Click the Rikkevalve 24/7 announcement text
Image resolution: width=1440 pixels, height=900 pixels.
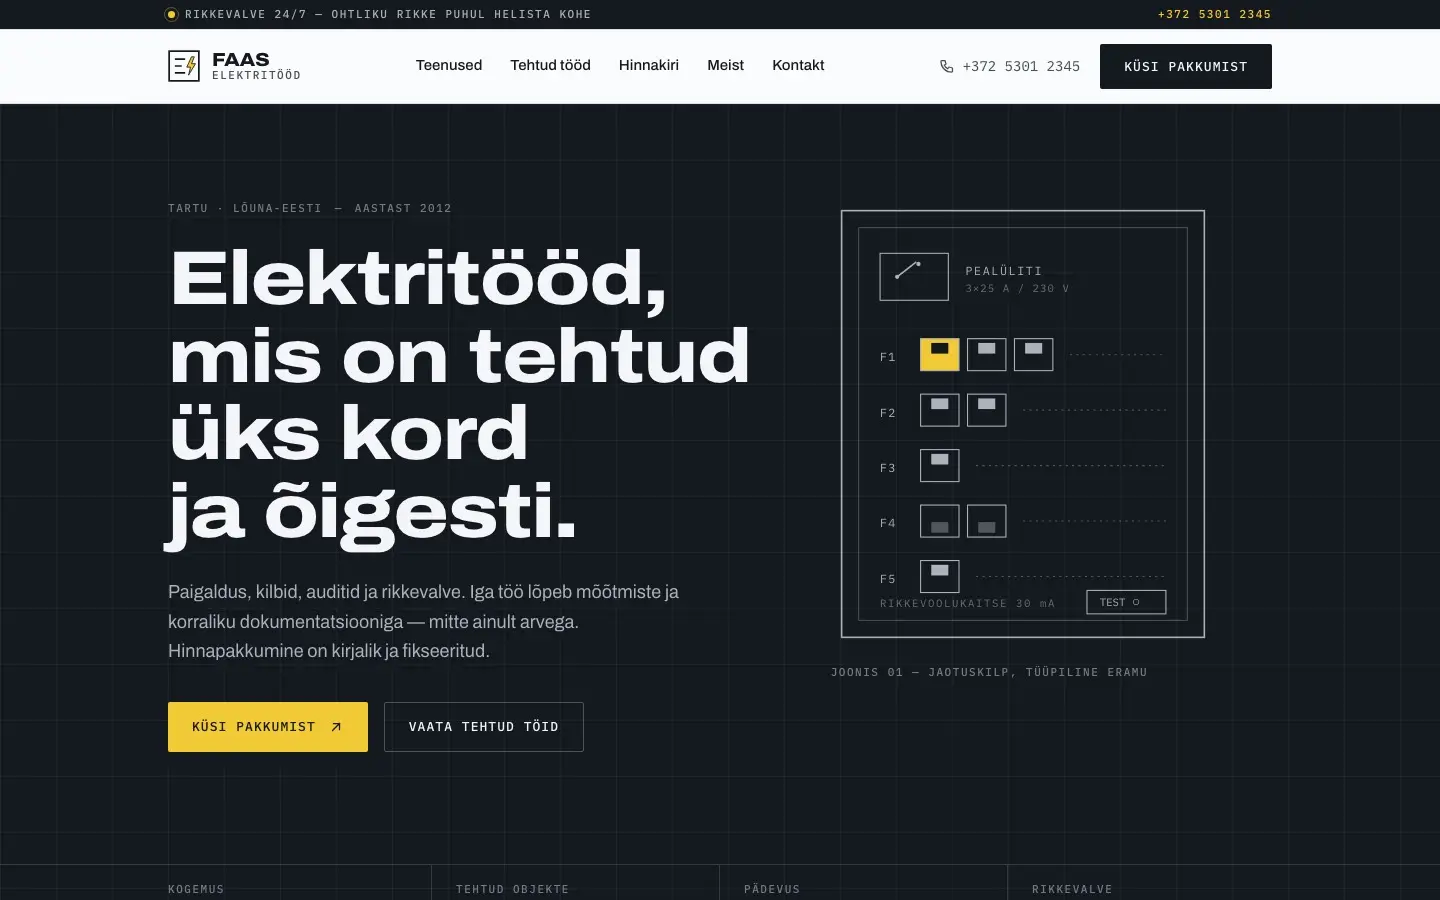click(388, 15)
